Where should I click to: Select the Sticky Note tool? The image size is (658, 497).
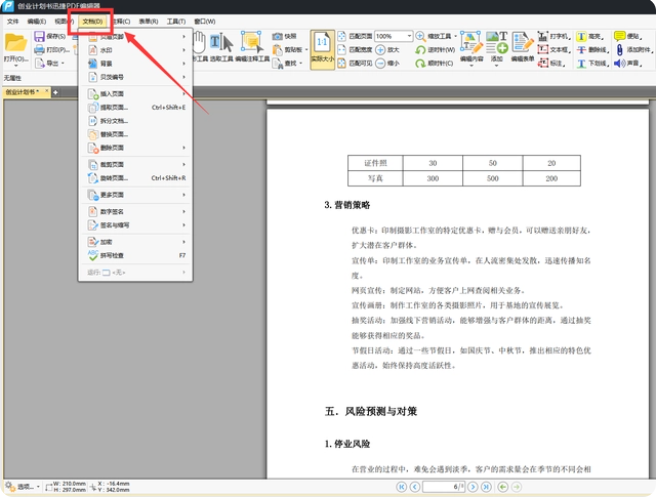[619, 37]
